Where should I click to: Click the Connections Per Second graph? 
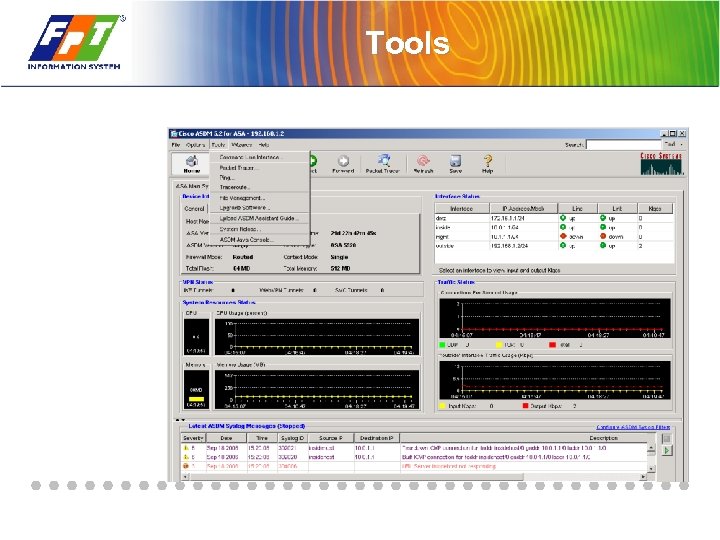(x=555, y=318)
